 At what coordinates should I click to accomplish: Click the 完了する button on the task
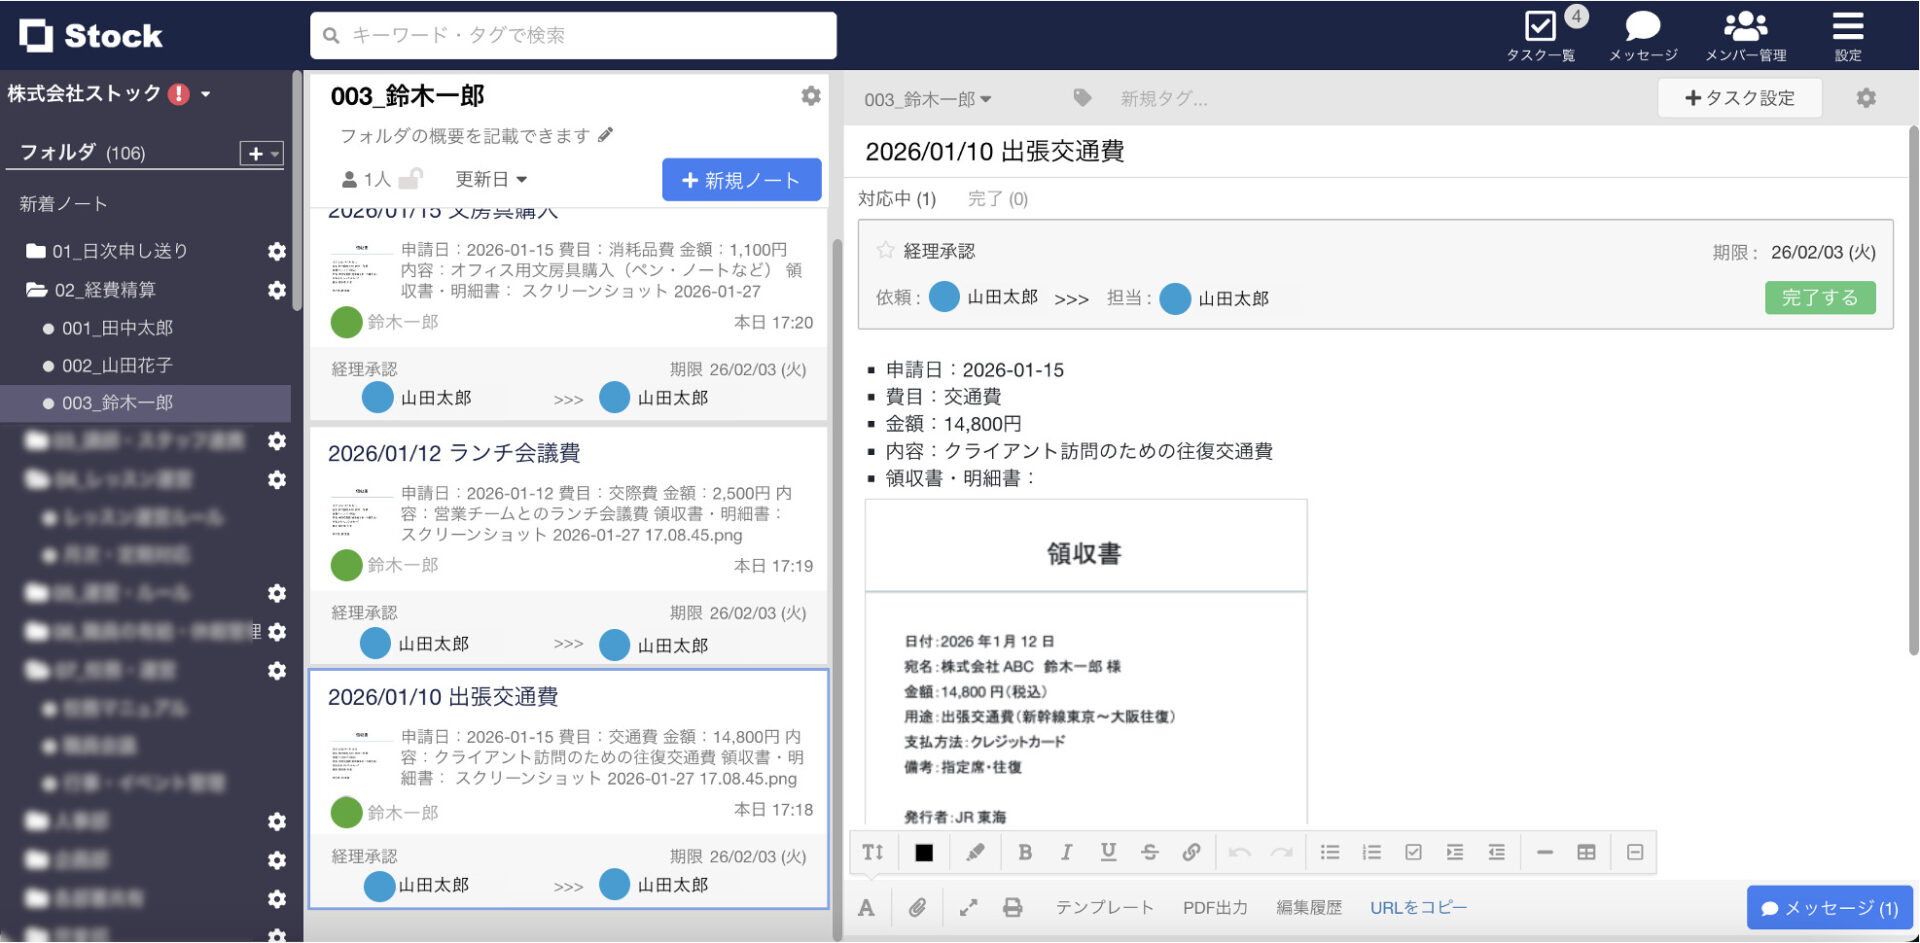pyautogui.click(x=1820, y=297)
